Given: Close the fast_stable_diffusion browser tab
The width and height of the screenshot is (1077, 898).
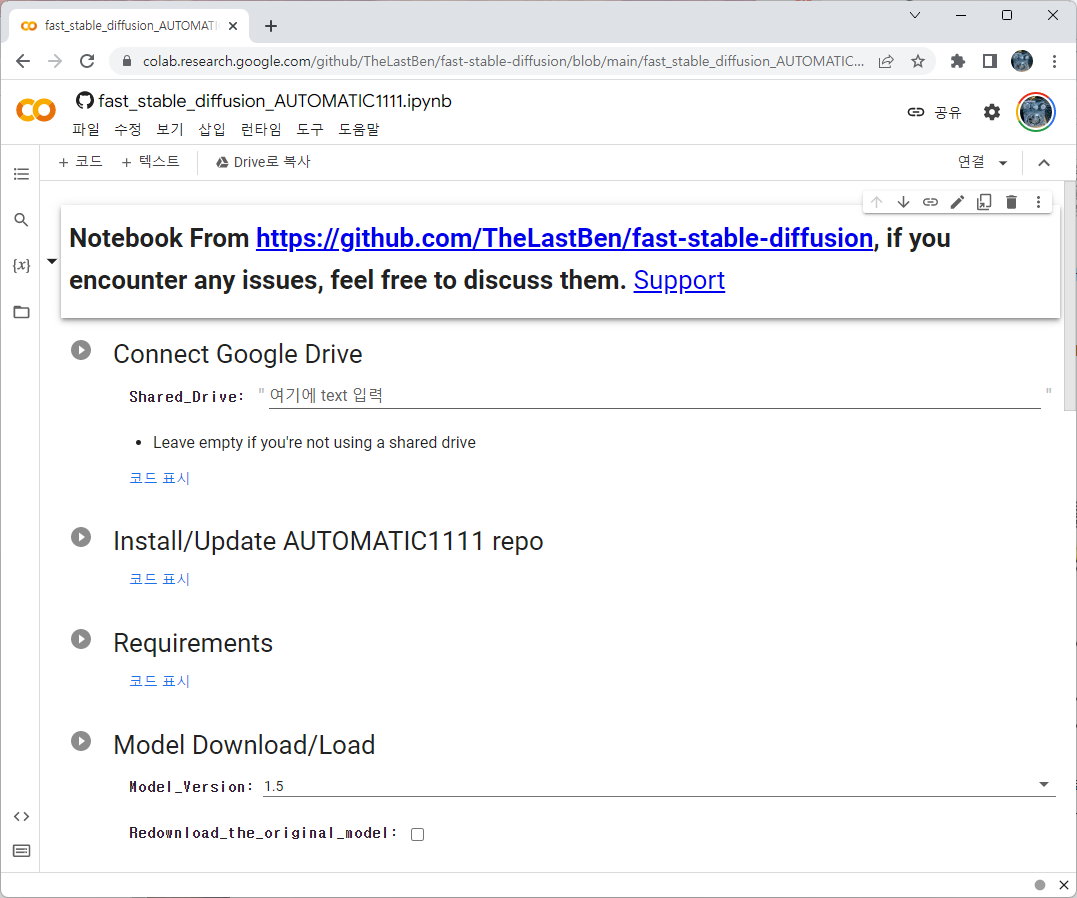Looking at the screenshot, I should pyautogui.click(x=233, y=25).
